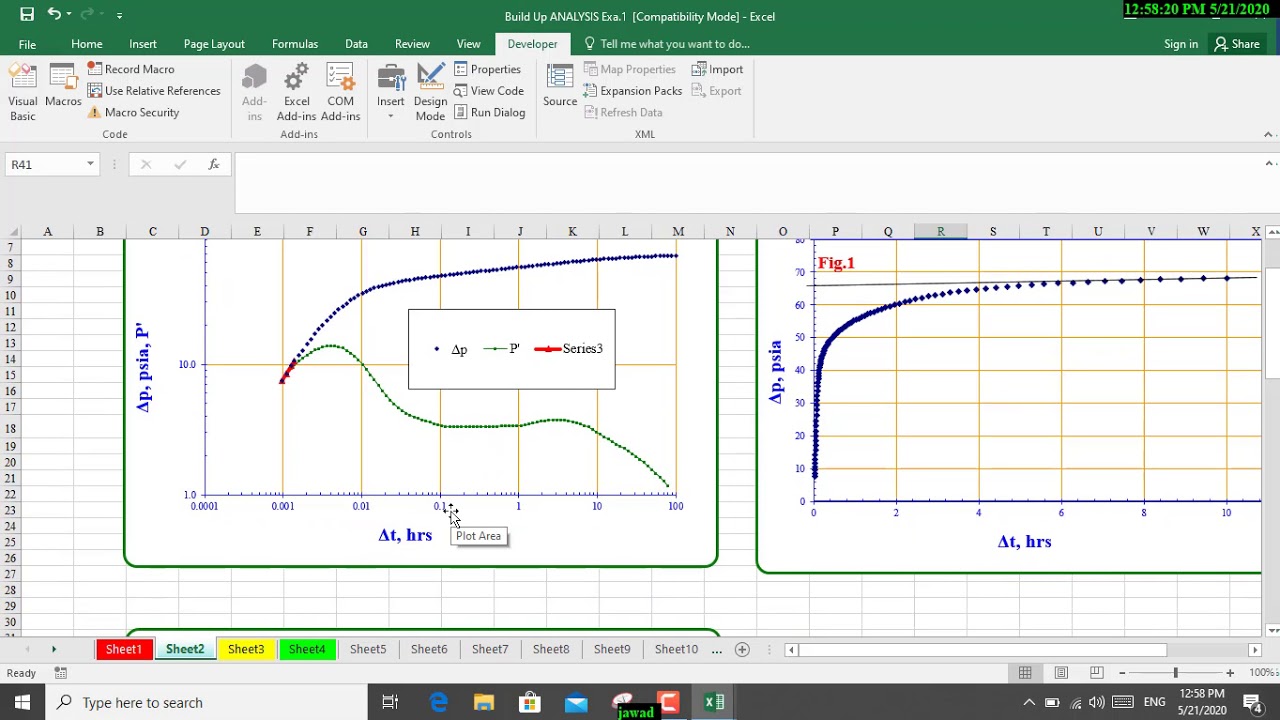The width and height of the screenshot is (1280, 720).
Task: Click the zoom in plus button
Action: tap(1230, 673)
